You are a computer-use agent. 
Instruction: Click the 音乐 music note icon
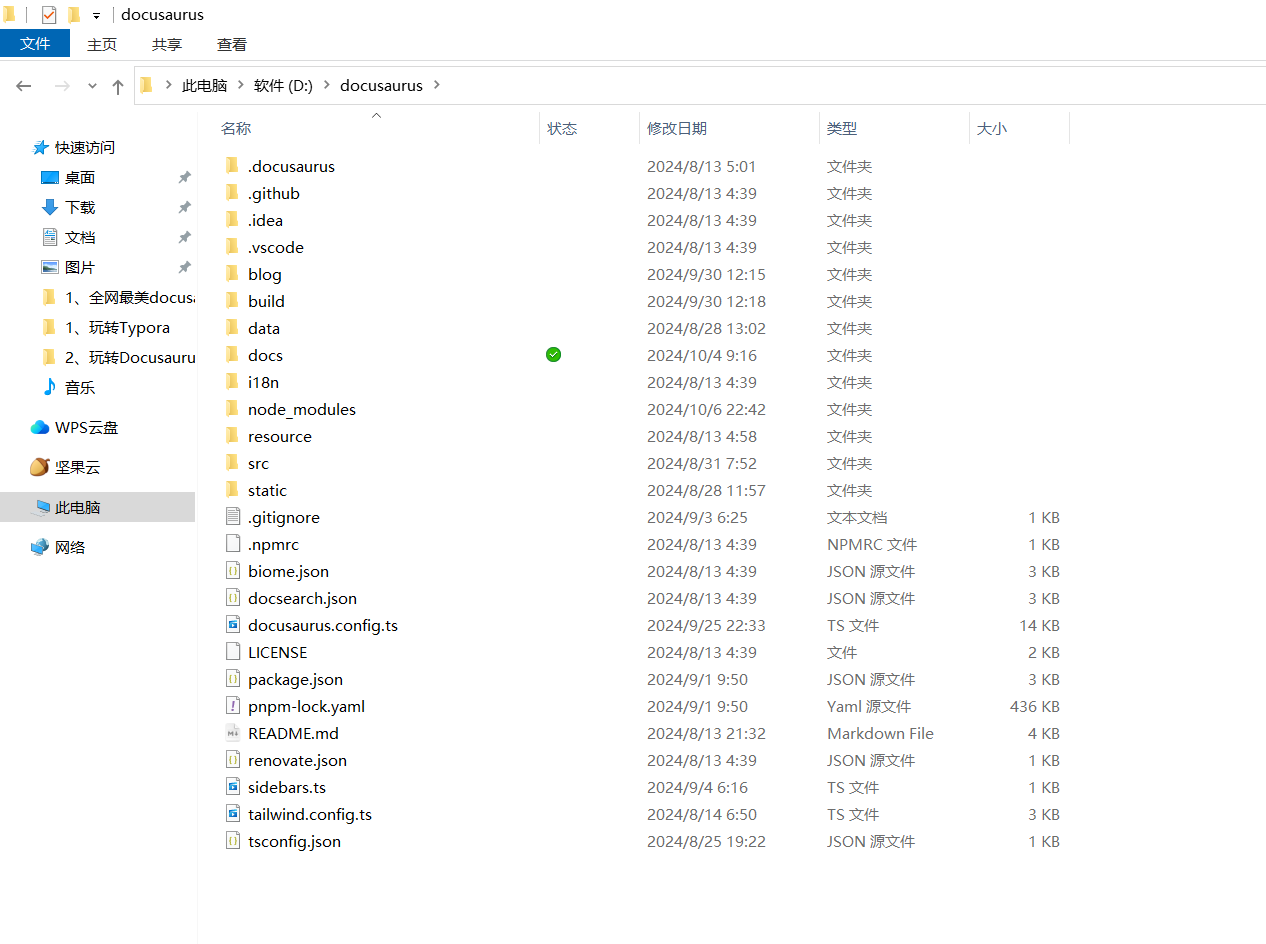click(49, 387)
